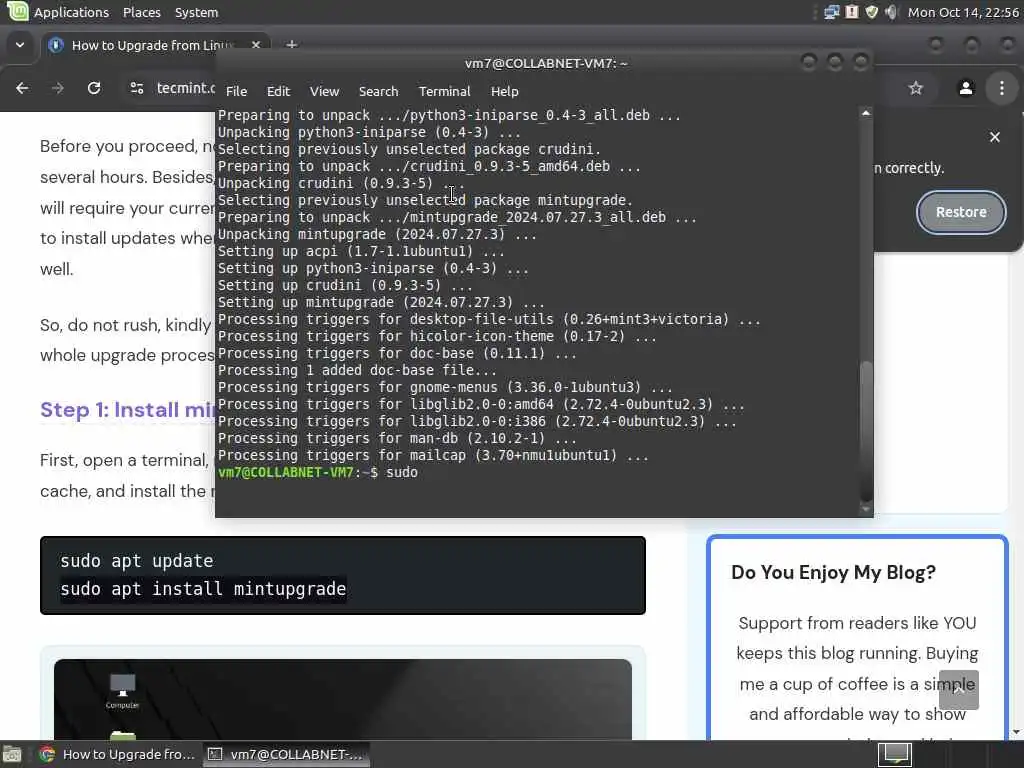1024x768 pixels.
Task: Click 'Setting up mintupgrade' terminal line
Action: pos(381,302)
